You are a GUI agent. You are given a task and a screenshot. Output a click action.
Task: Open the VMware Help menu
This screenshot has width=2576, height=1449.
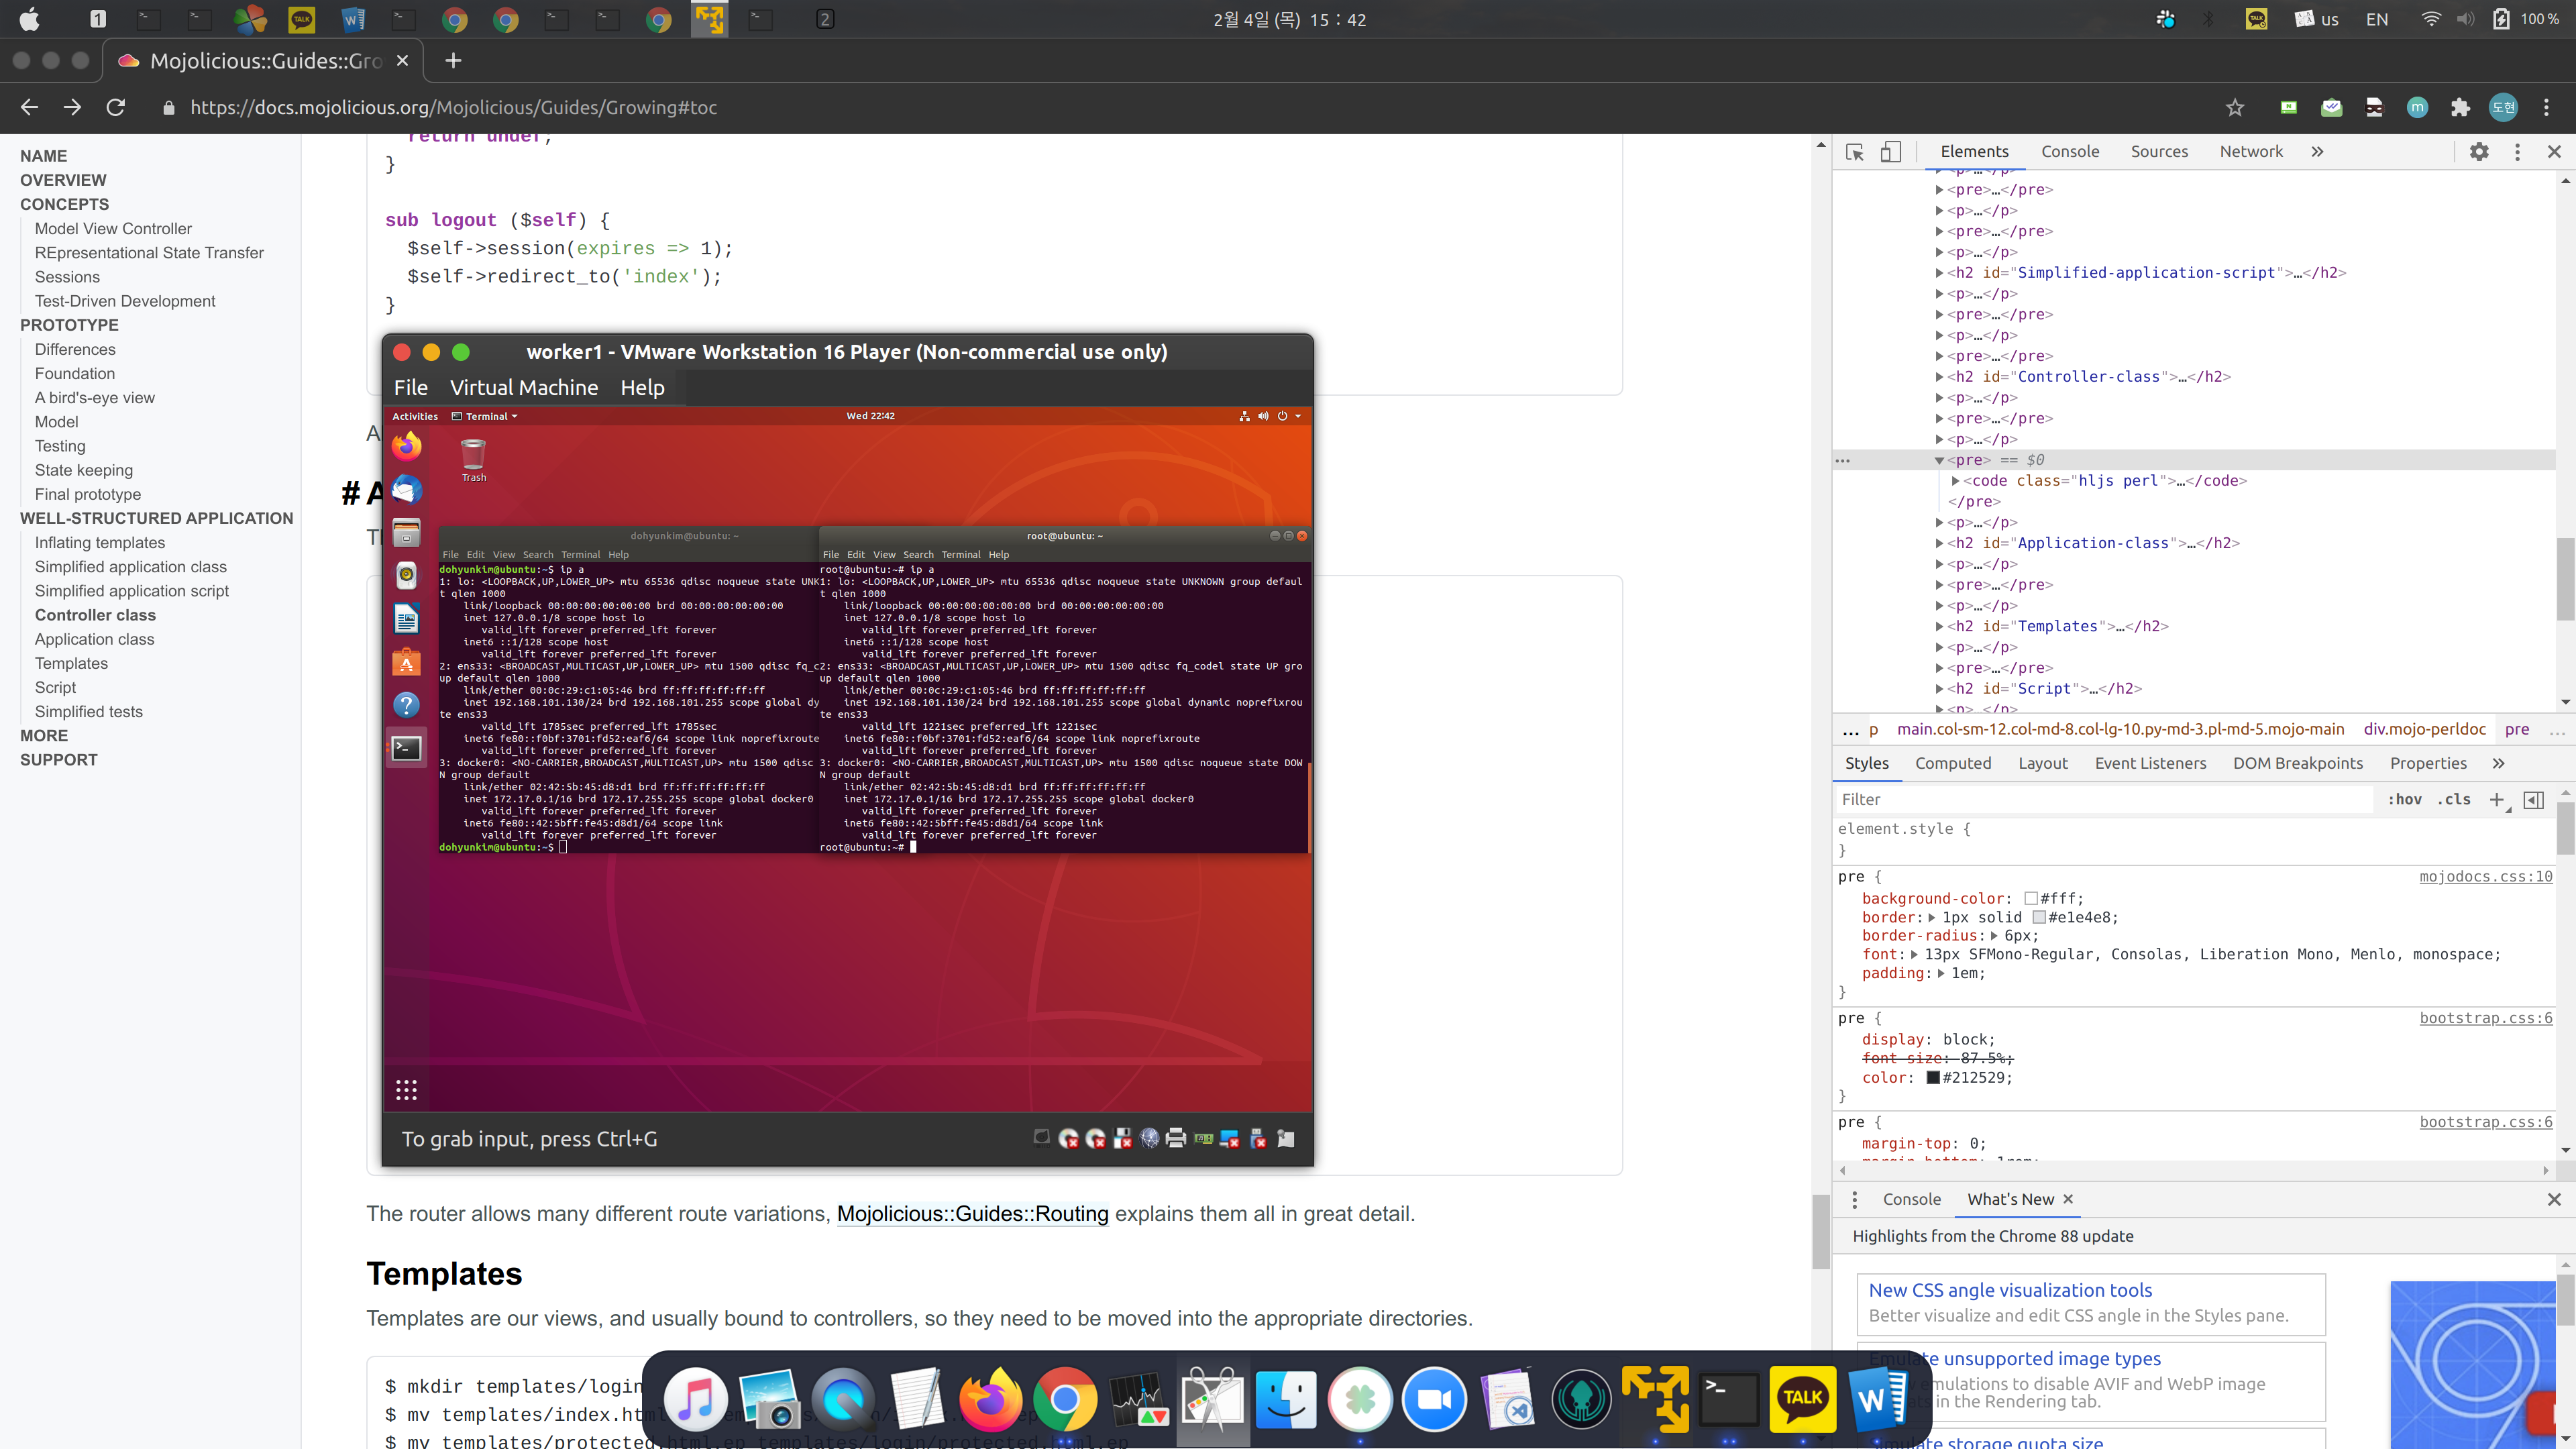coord(642,388)
